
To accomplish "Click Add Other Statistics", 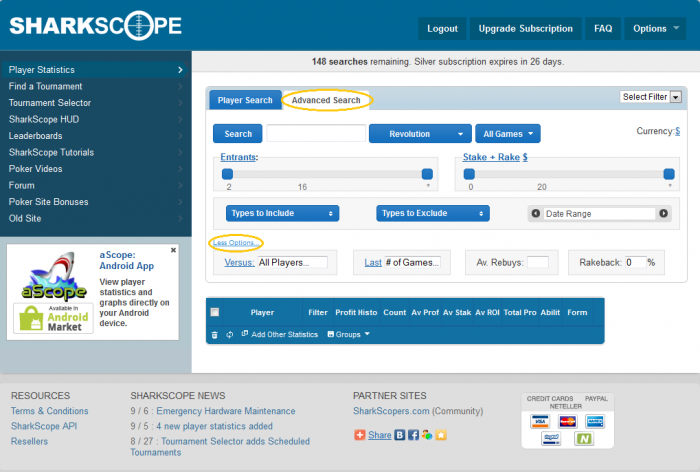I will [x=280, y=334].
